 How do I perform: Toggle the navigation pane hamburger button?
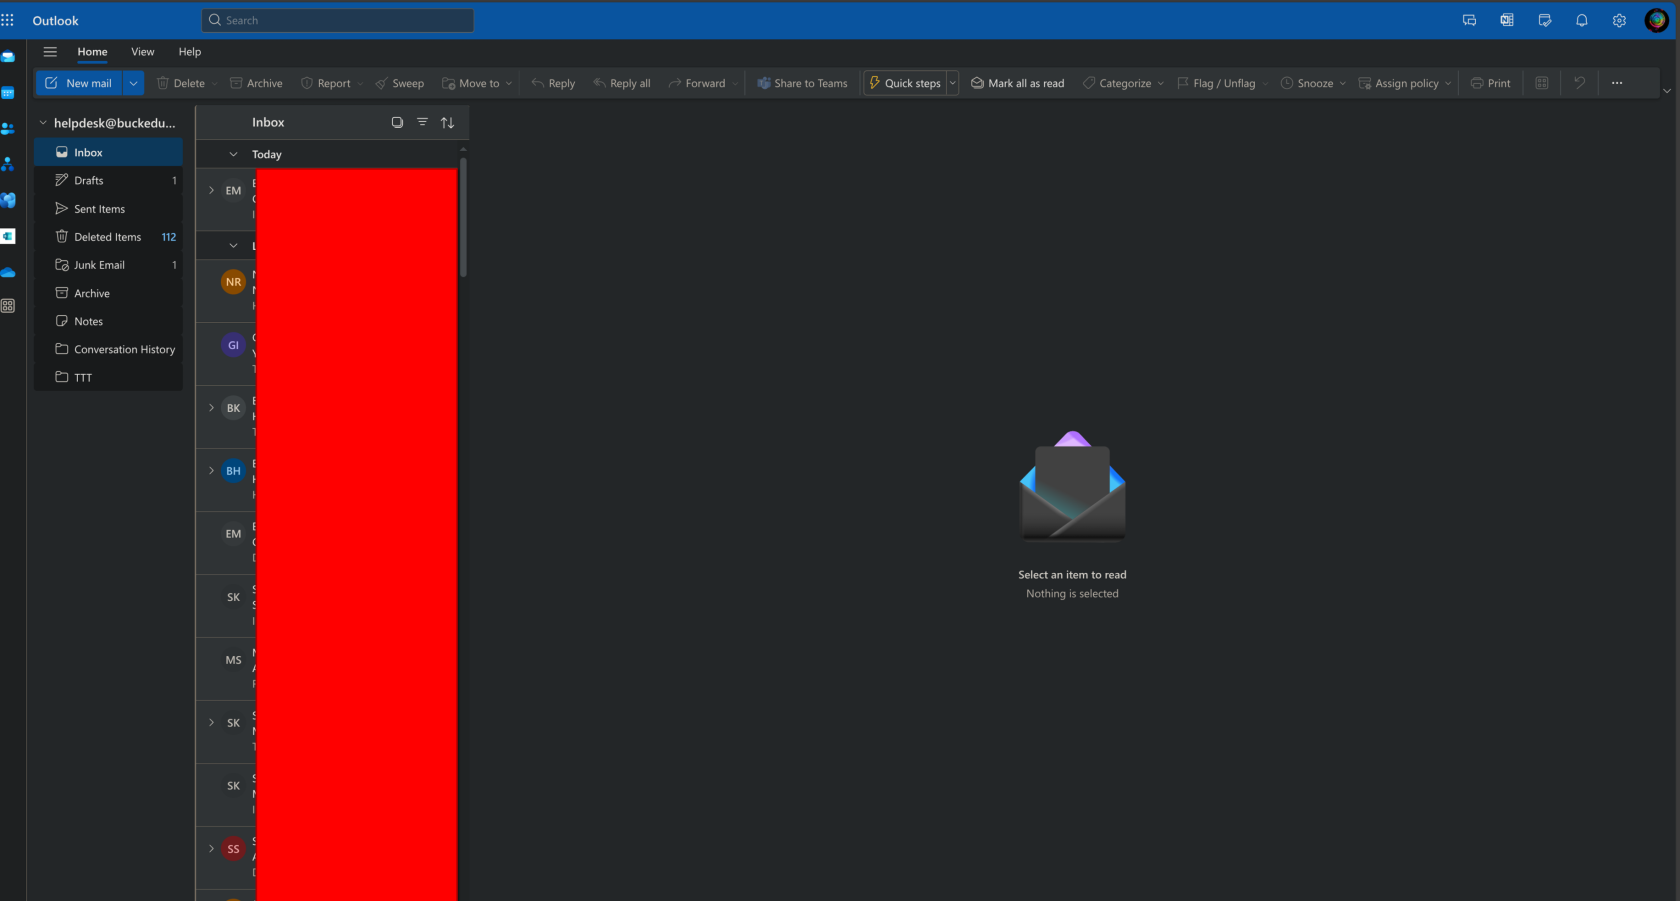click(x=50, y=52)
